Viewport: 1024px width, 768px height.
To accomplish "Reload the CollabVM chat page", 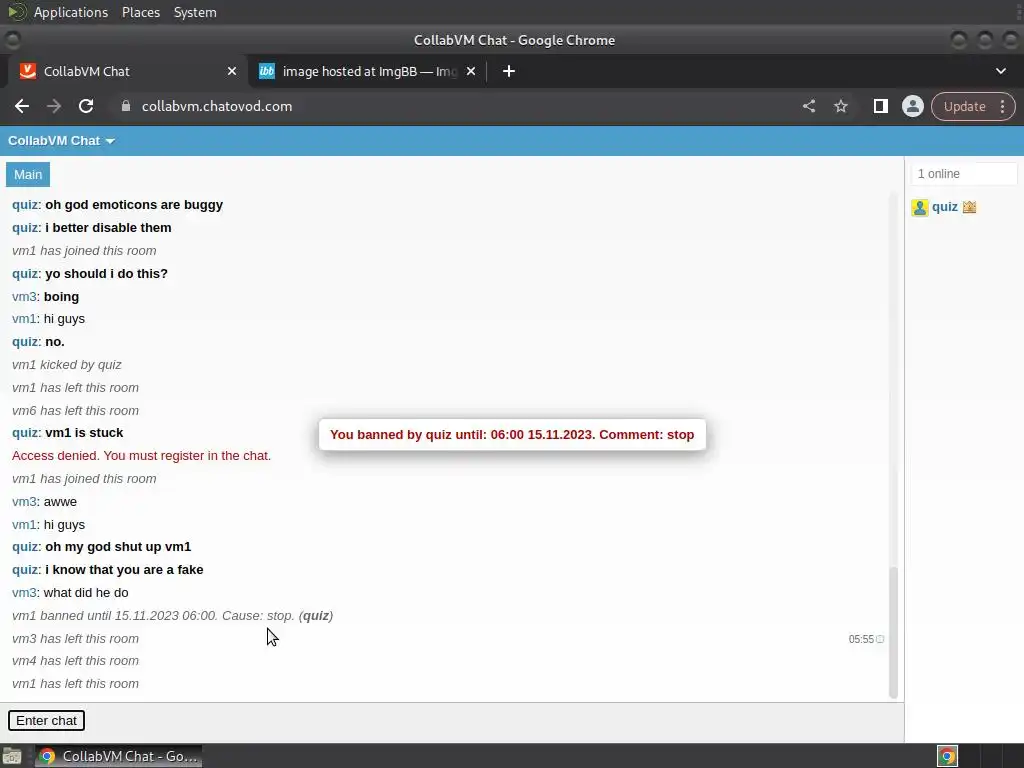I will click(x=86, y=106).
